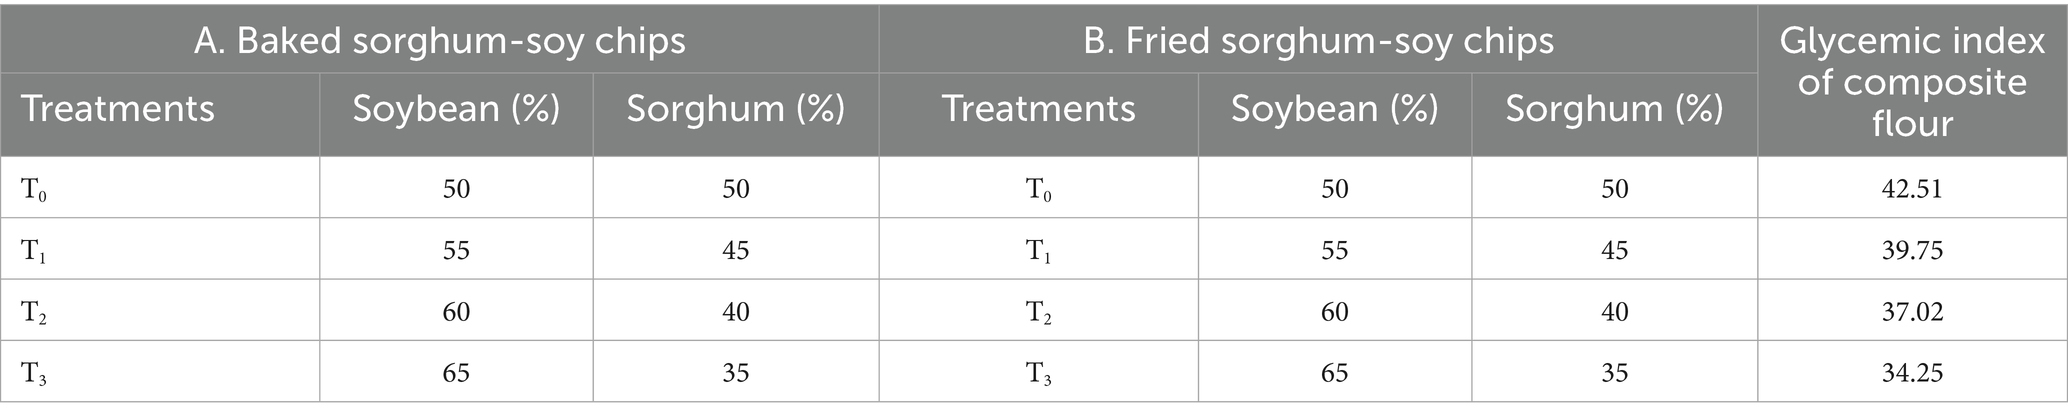This screenshot has width=2068, height=420.
Task: Click the T3 treatment cell in Fried section
Action: pos(1038,374)
